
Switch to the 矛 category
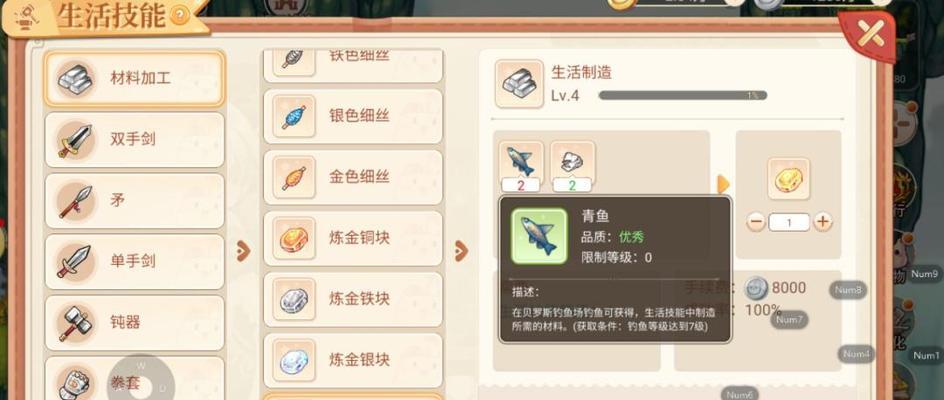pyautogui.click(x=135, y=201)
